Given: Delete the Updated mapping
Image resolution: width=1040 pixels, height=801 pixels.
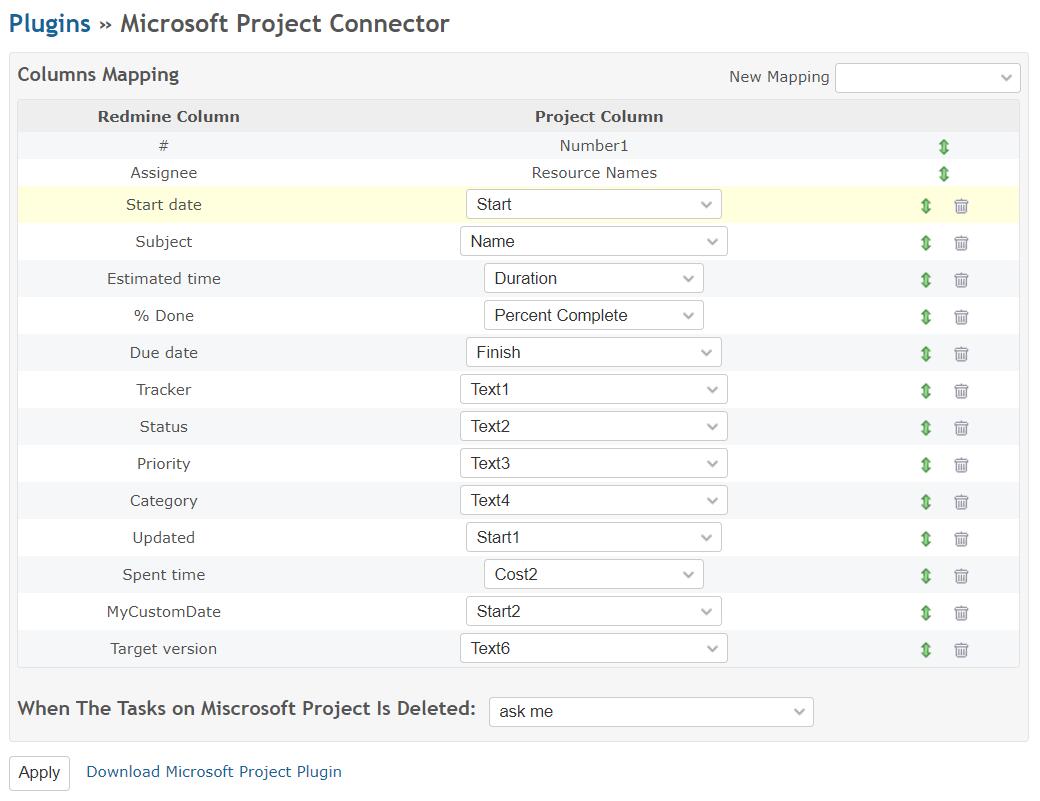Looking at the screenshot, I should point(961,539).
